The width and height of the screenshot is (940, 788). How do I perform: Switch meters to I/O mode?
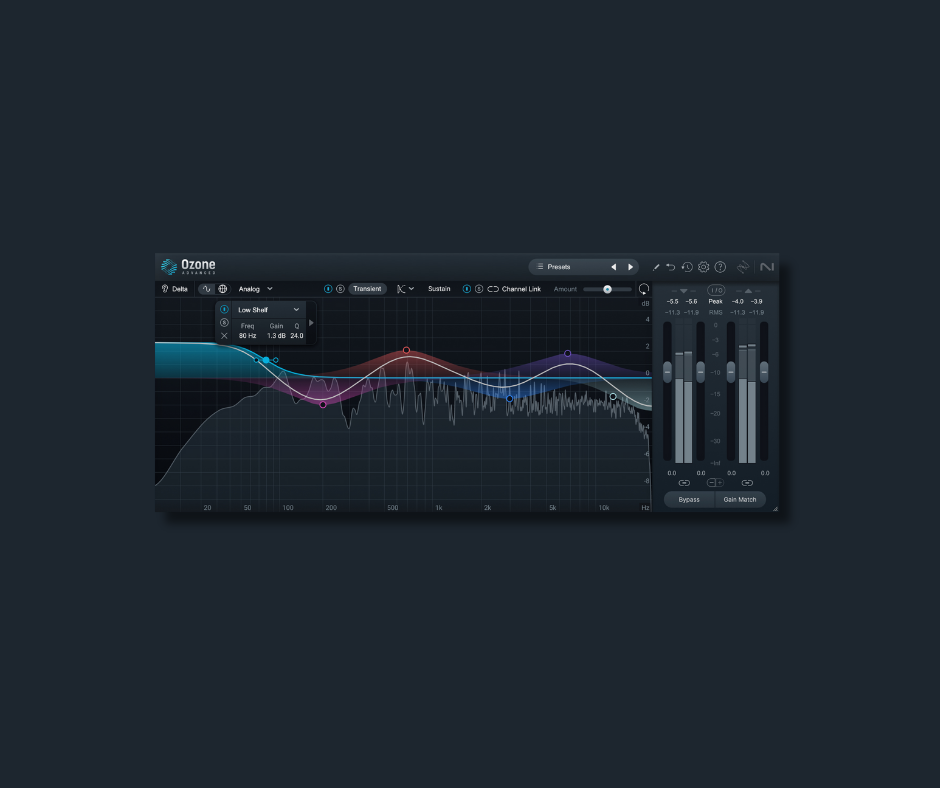tap(715, 290)
